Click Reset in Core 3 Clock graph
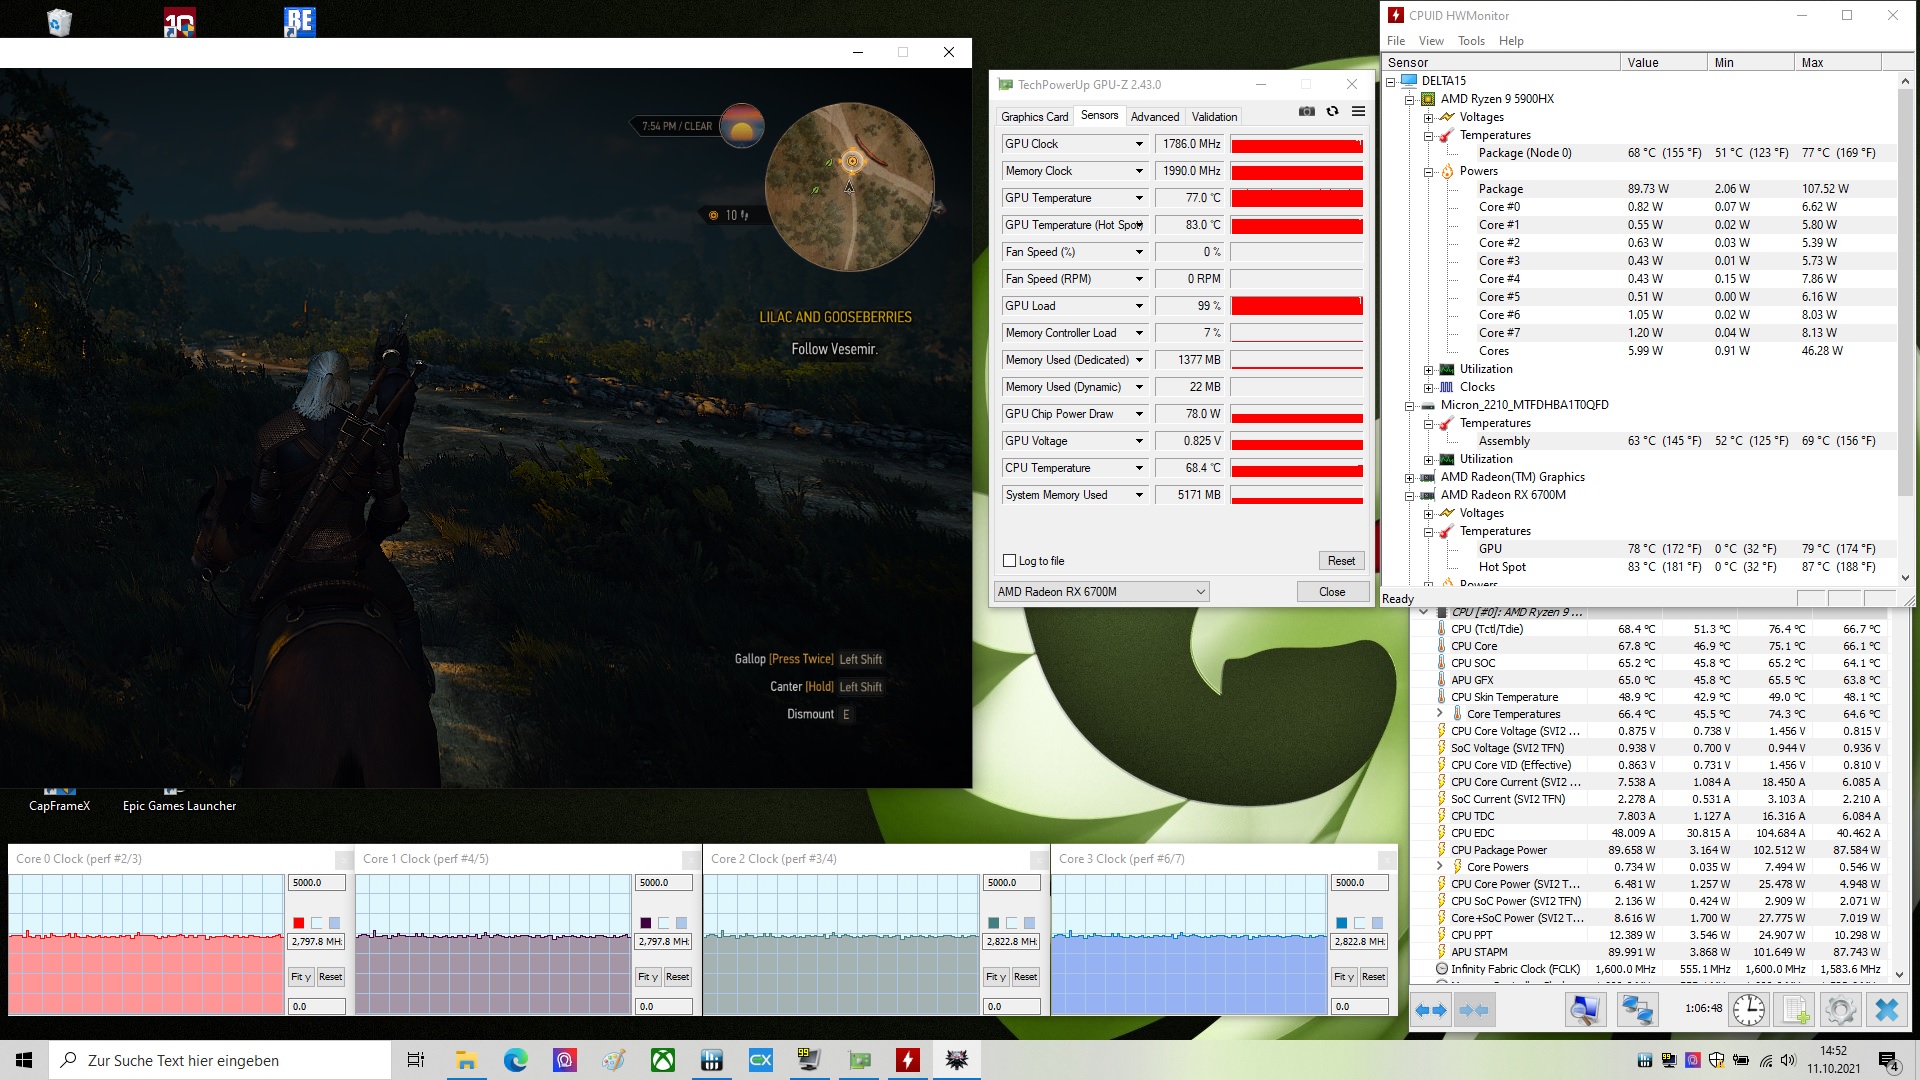Screen dimensions: 1920x1080 click(x=1373, y=977)
